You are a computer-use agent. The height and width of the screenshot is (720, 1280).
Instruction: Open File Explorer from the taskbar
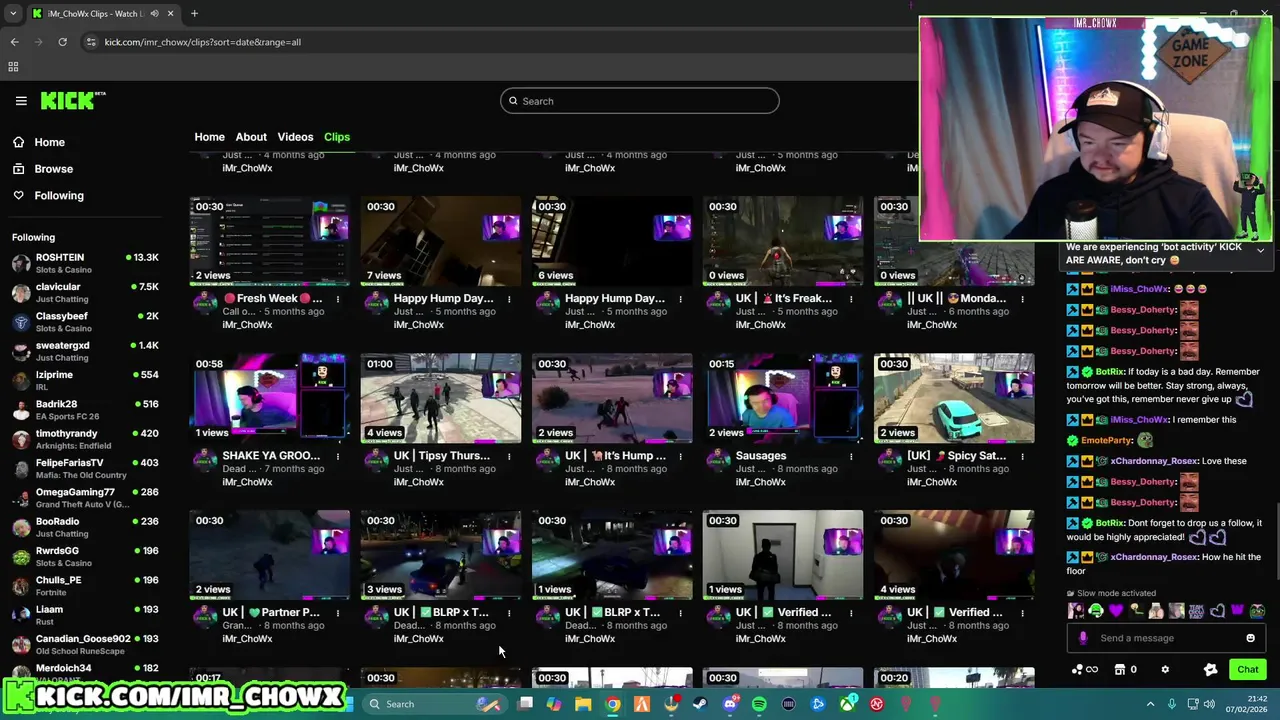pyautogui.click(x=583, y=704)
